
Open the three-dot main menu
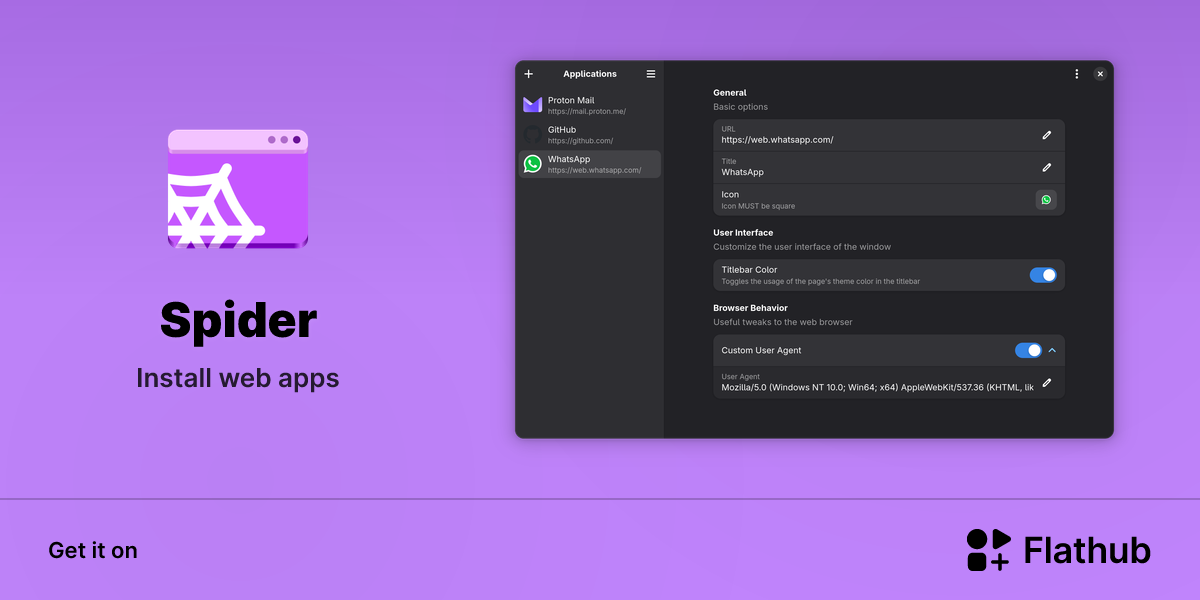pos(1076,74)
